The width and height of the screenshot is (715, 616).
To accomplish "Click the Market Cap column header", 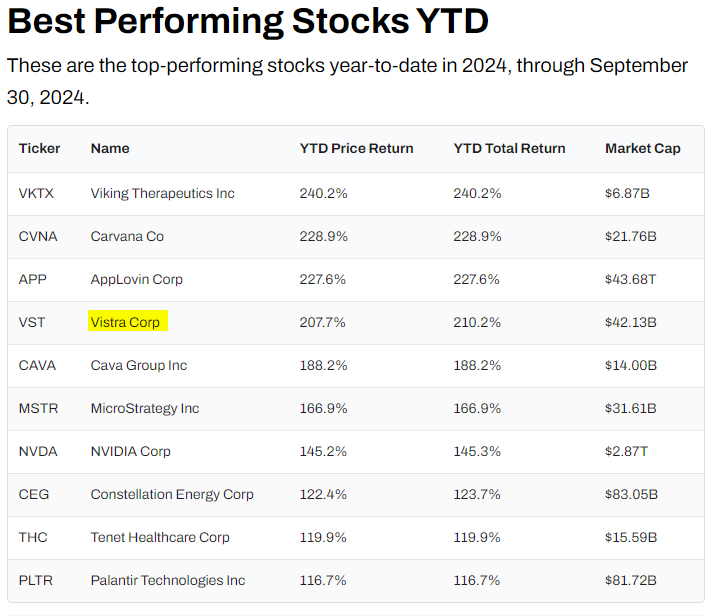I will (x=642, y=148).
